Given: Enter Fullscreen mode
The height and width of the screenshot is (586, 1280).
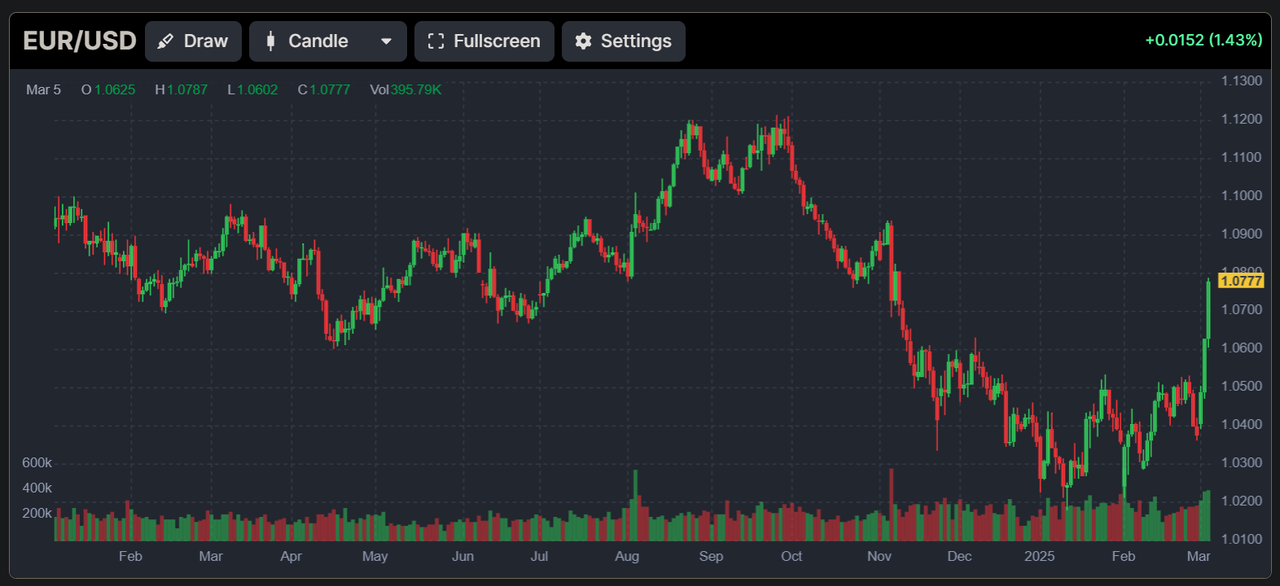Looking at the screenshot, I should (484, 41).
